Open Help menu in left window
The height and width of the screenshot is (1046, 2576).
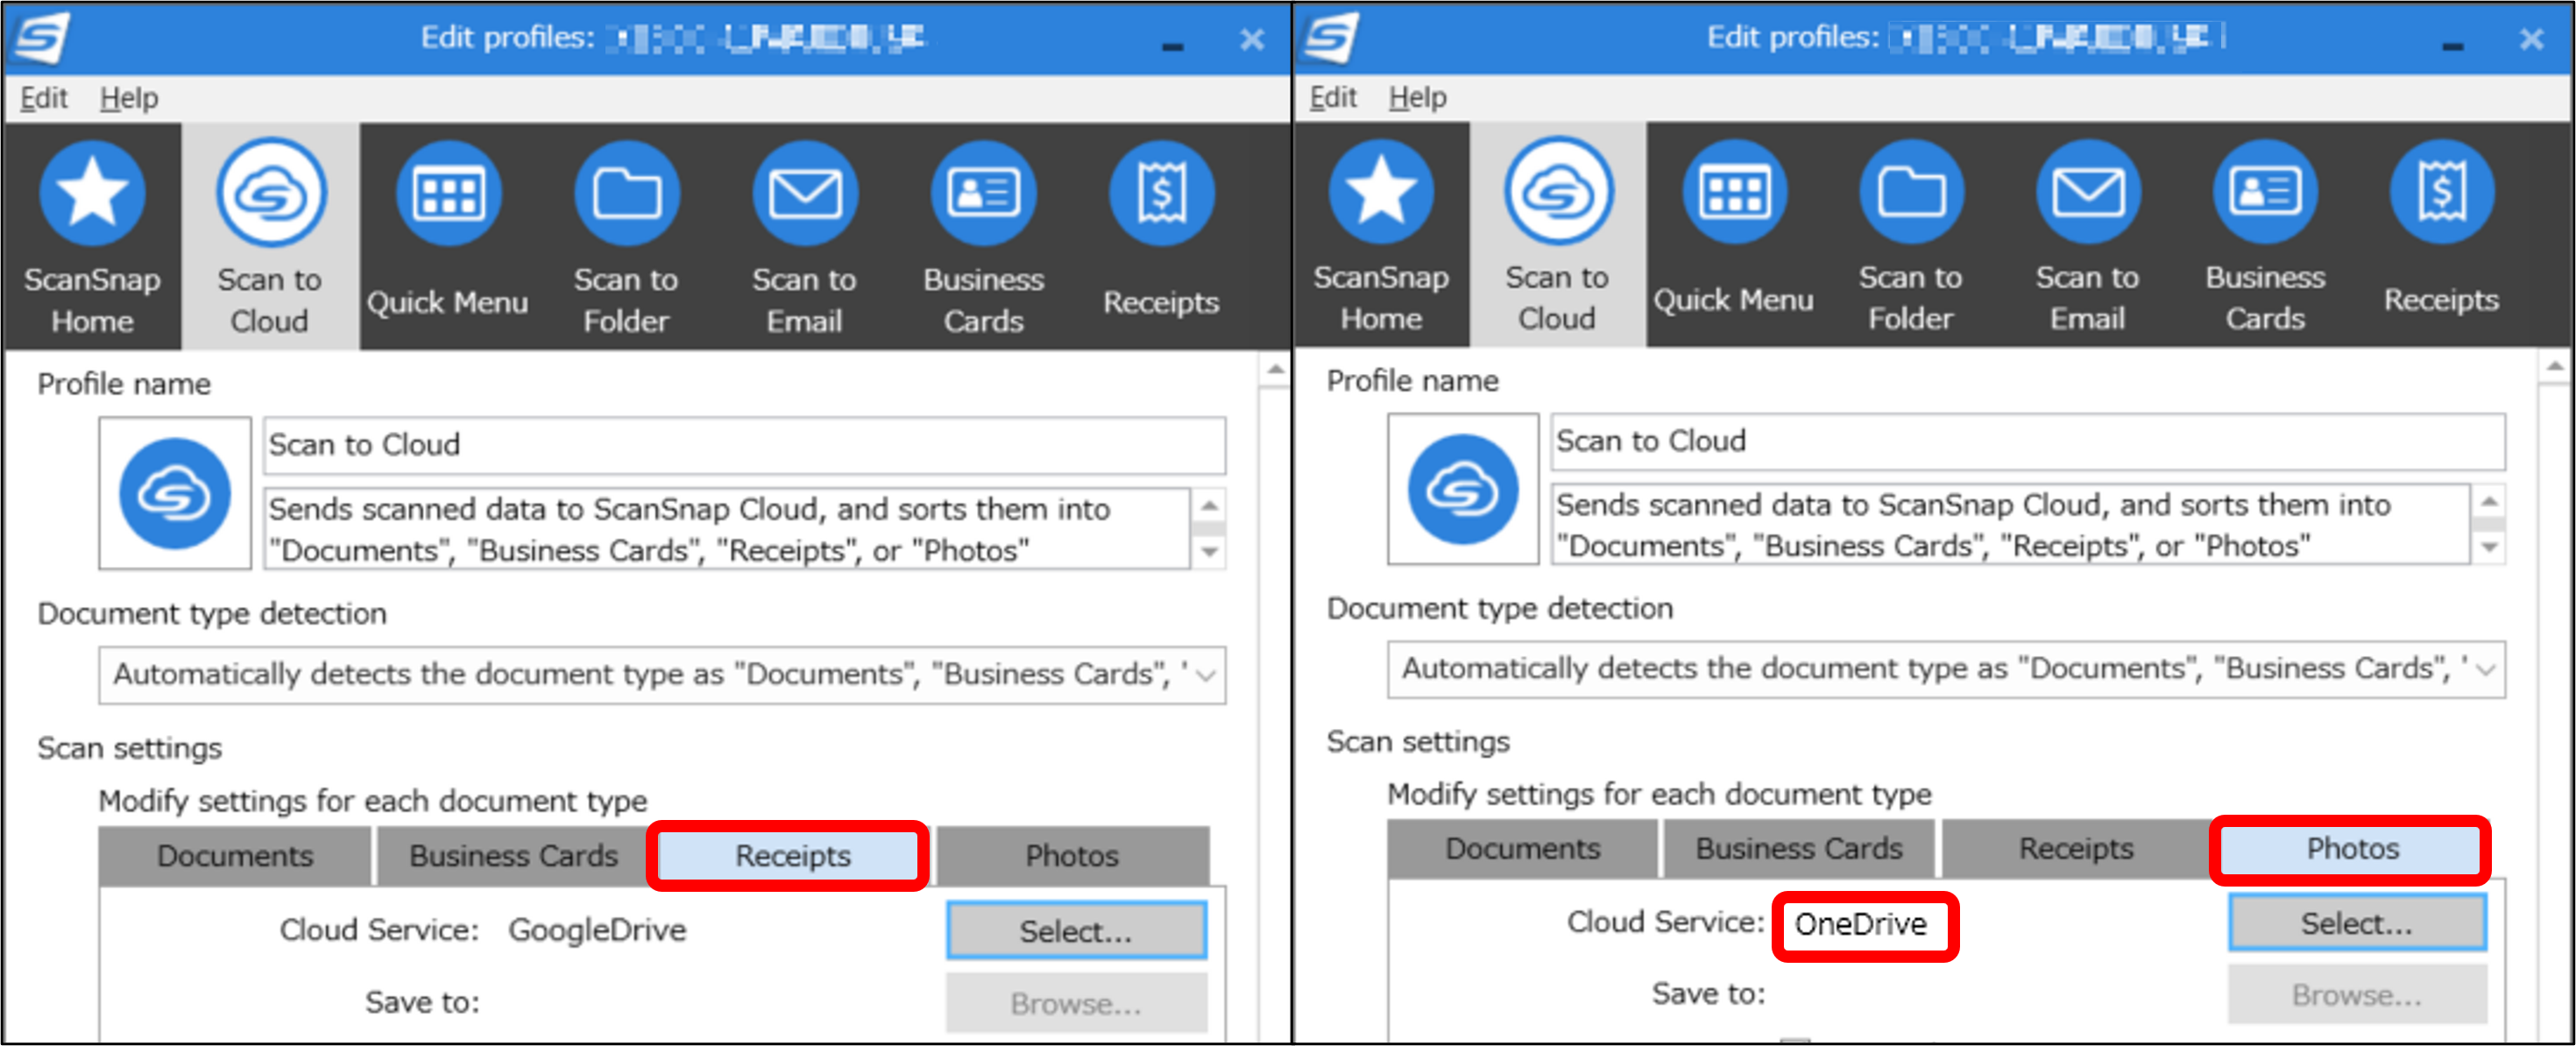point(129,99)
